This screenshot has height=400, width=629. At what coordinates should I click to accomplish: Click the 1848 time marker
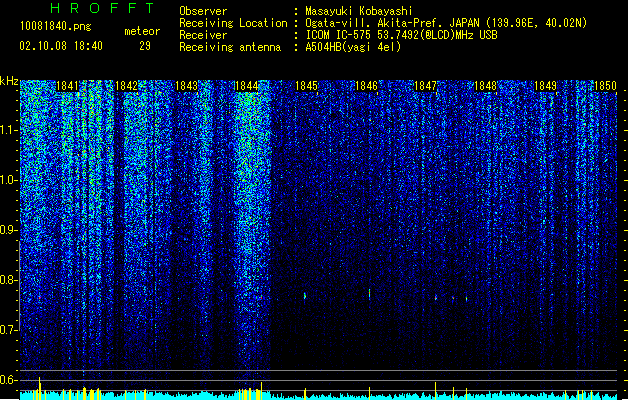(x=485, y=86)
